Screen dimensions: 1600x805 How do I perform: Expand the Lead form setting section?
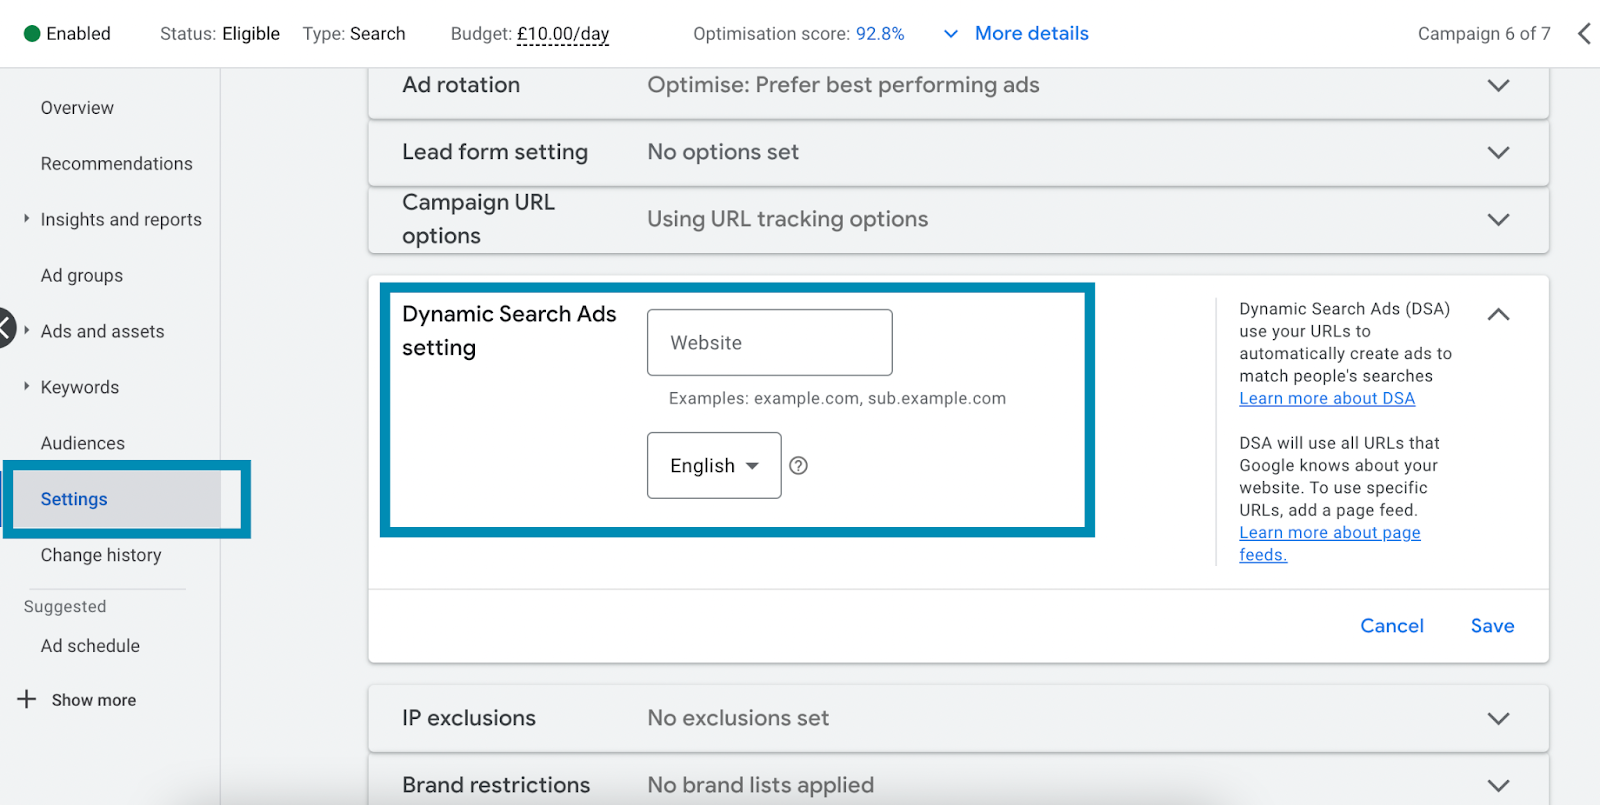1498,152
